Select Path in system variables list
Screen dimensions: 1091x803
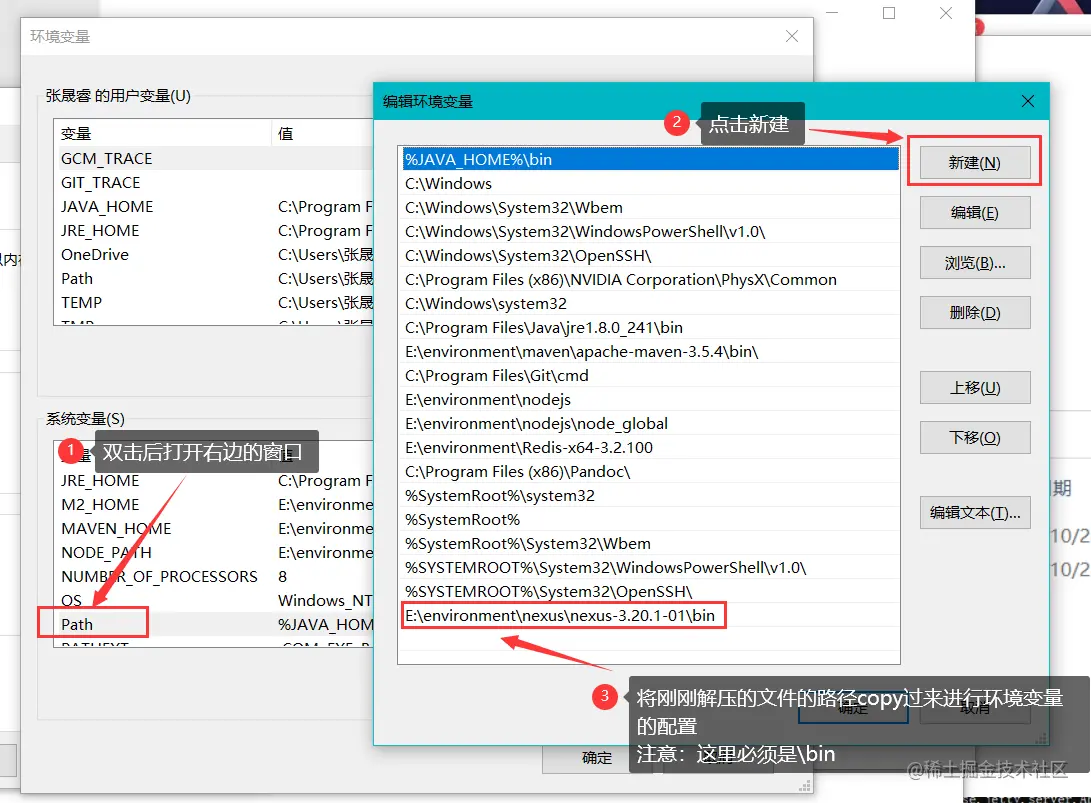(x=214, y=625)
